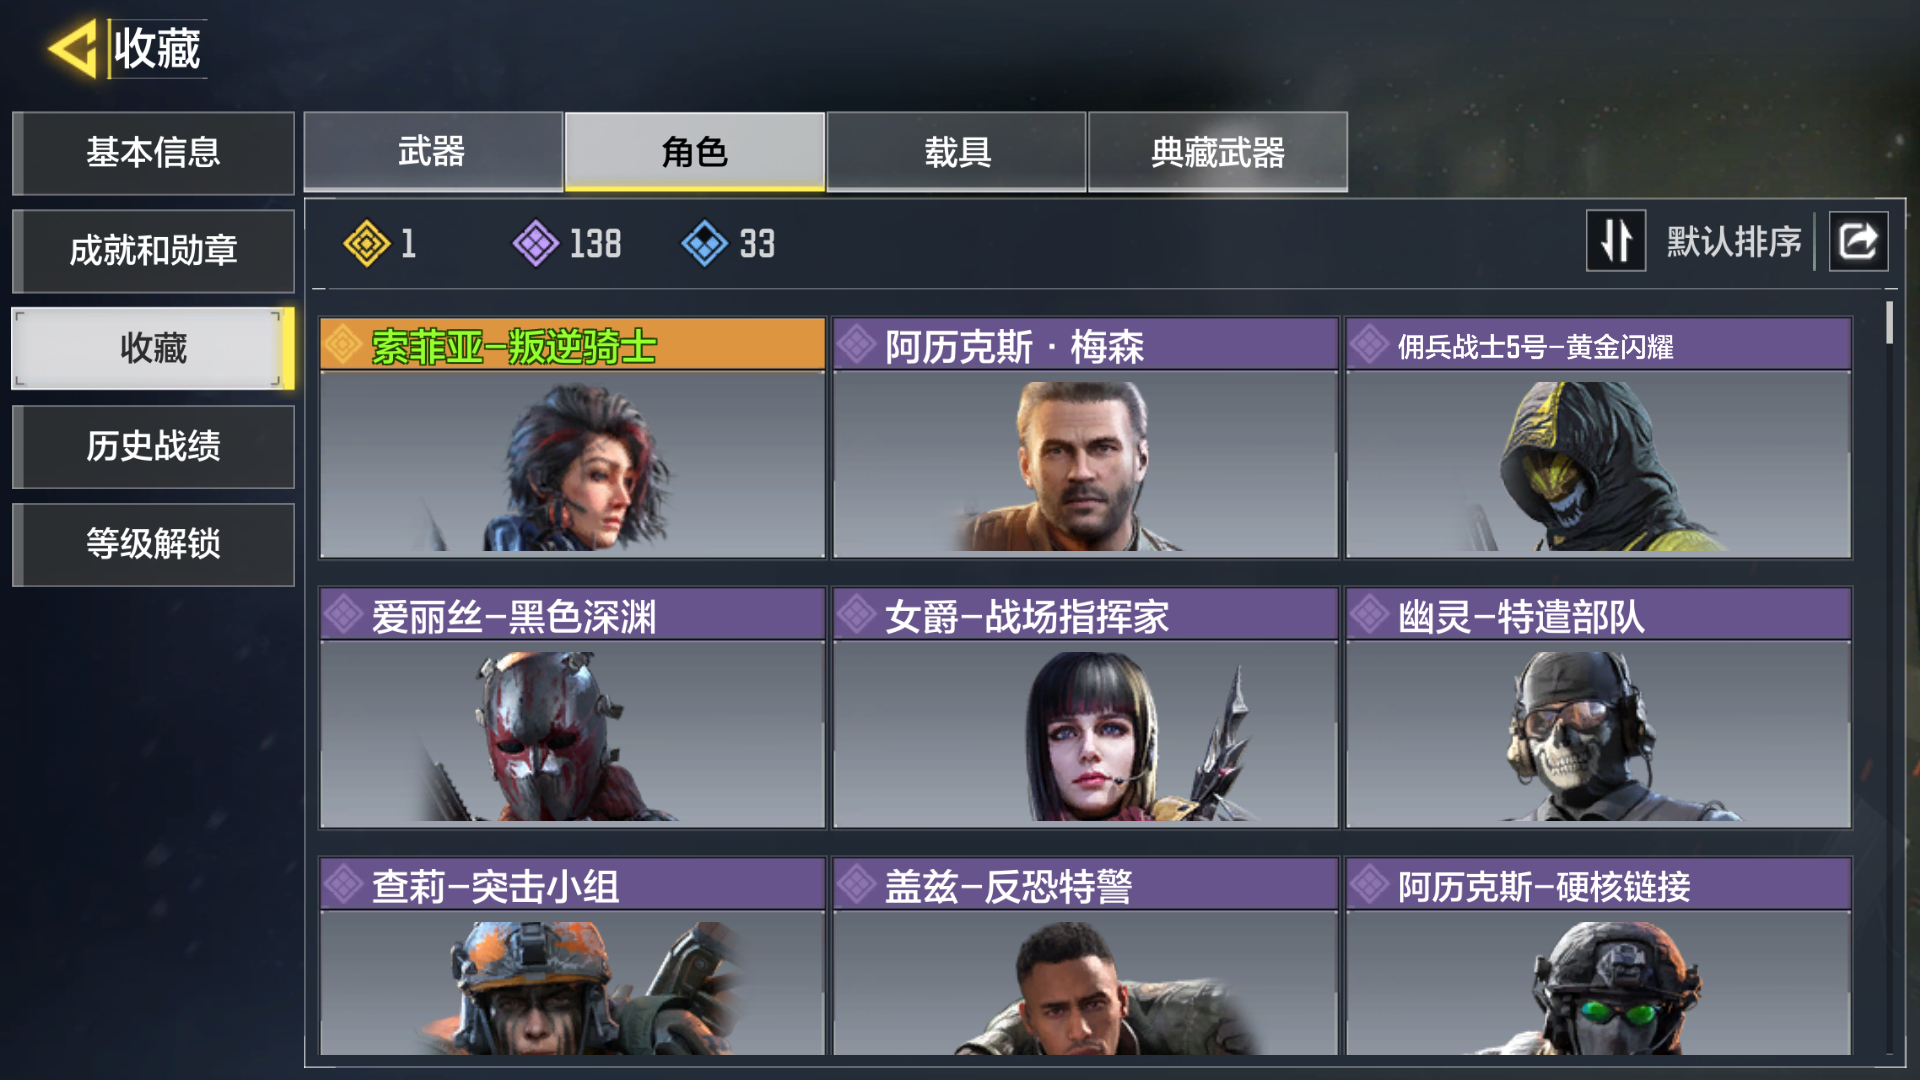This screenshot has height=1080, width=1920.
Task: Click the gold legendary rarity diamond icon
Action: pos(366,243)
